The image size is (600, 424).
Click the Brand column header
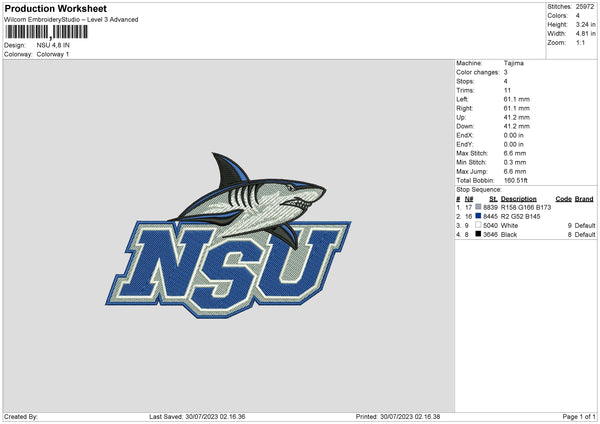pos(585,197)
